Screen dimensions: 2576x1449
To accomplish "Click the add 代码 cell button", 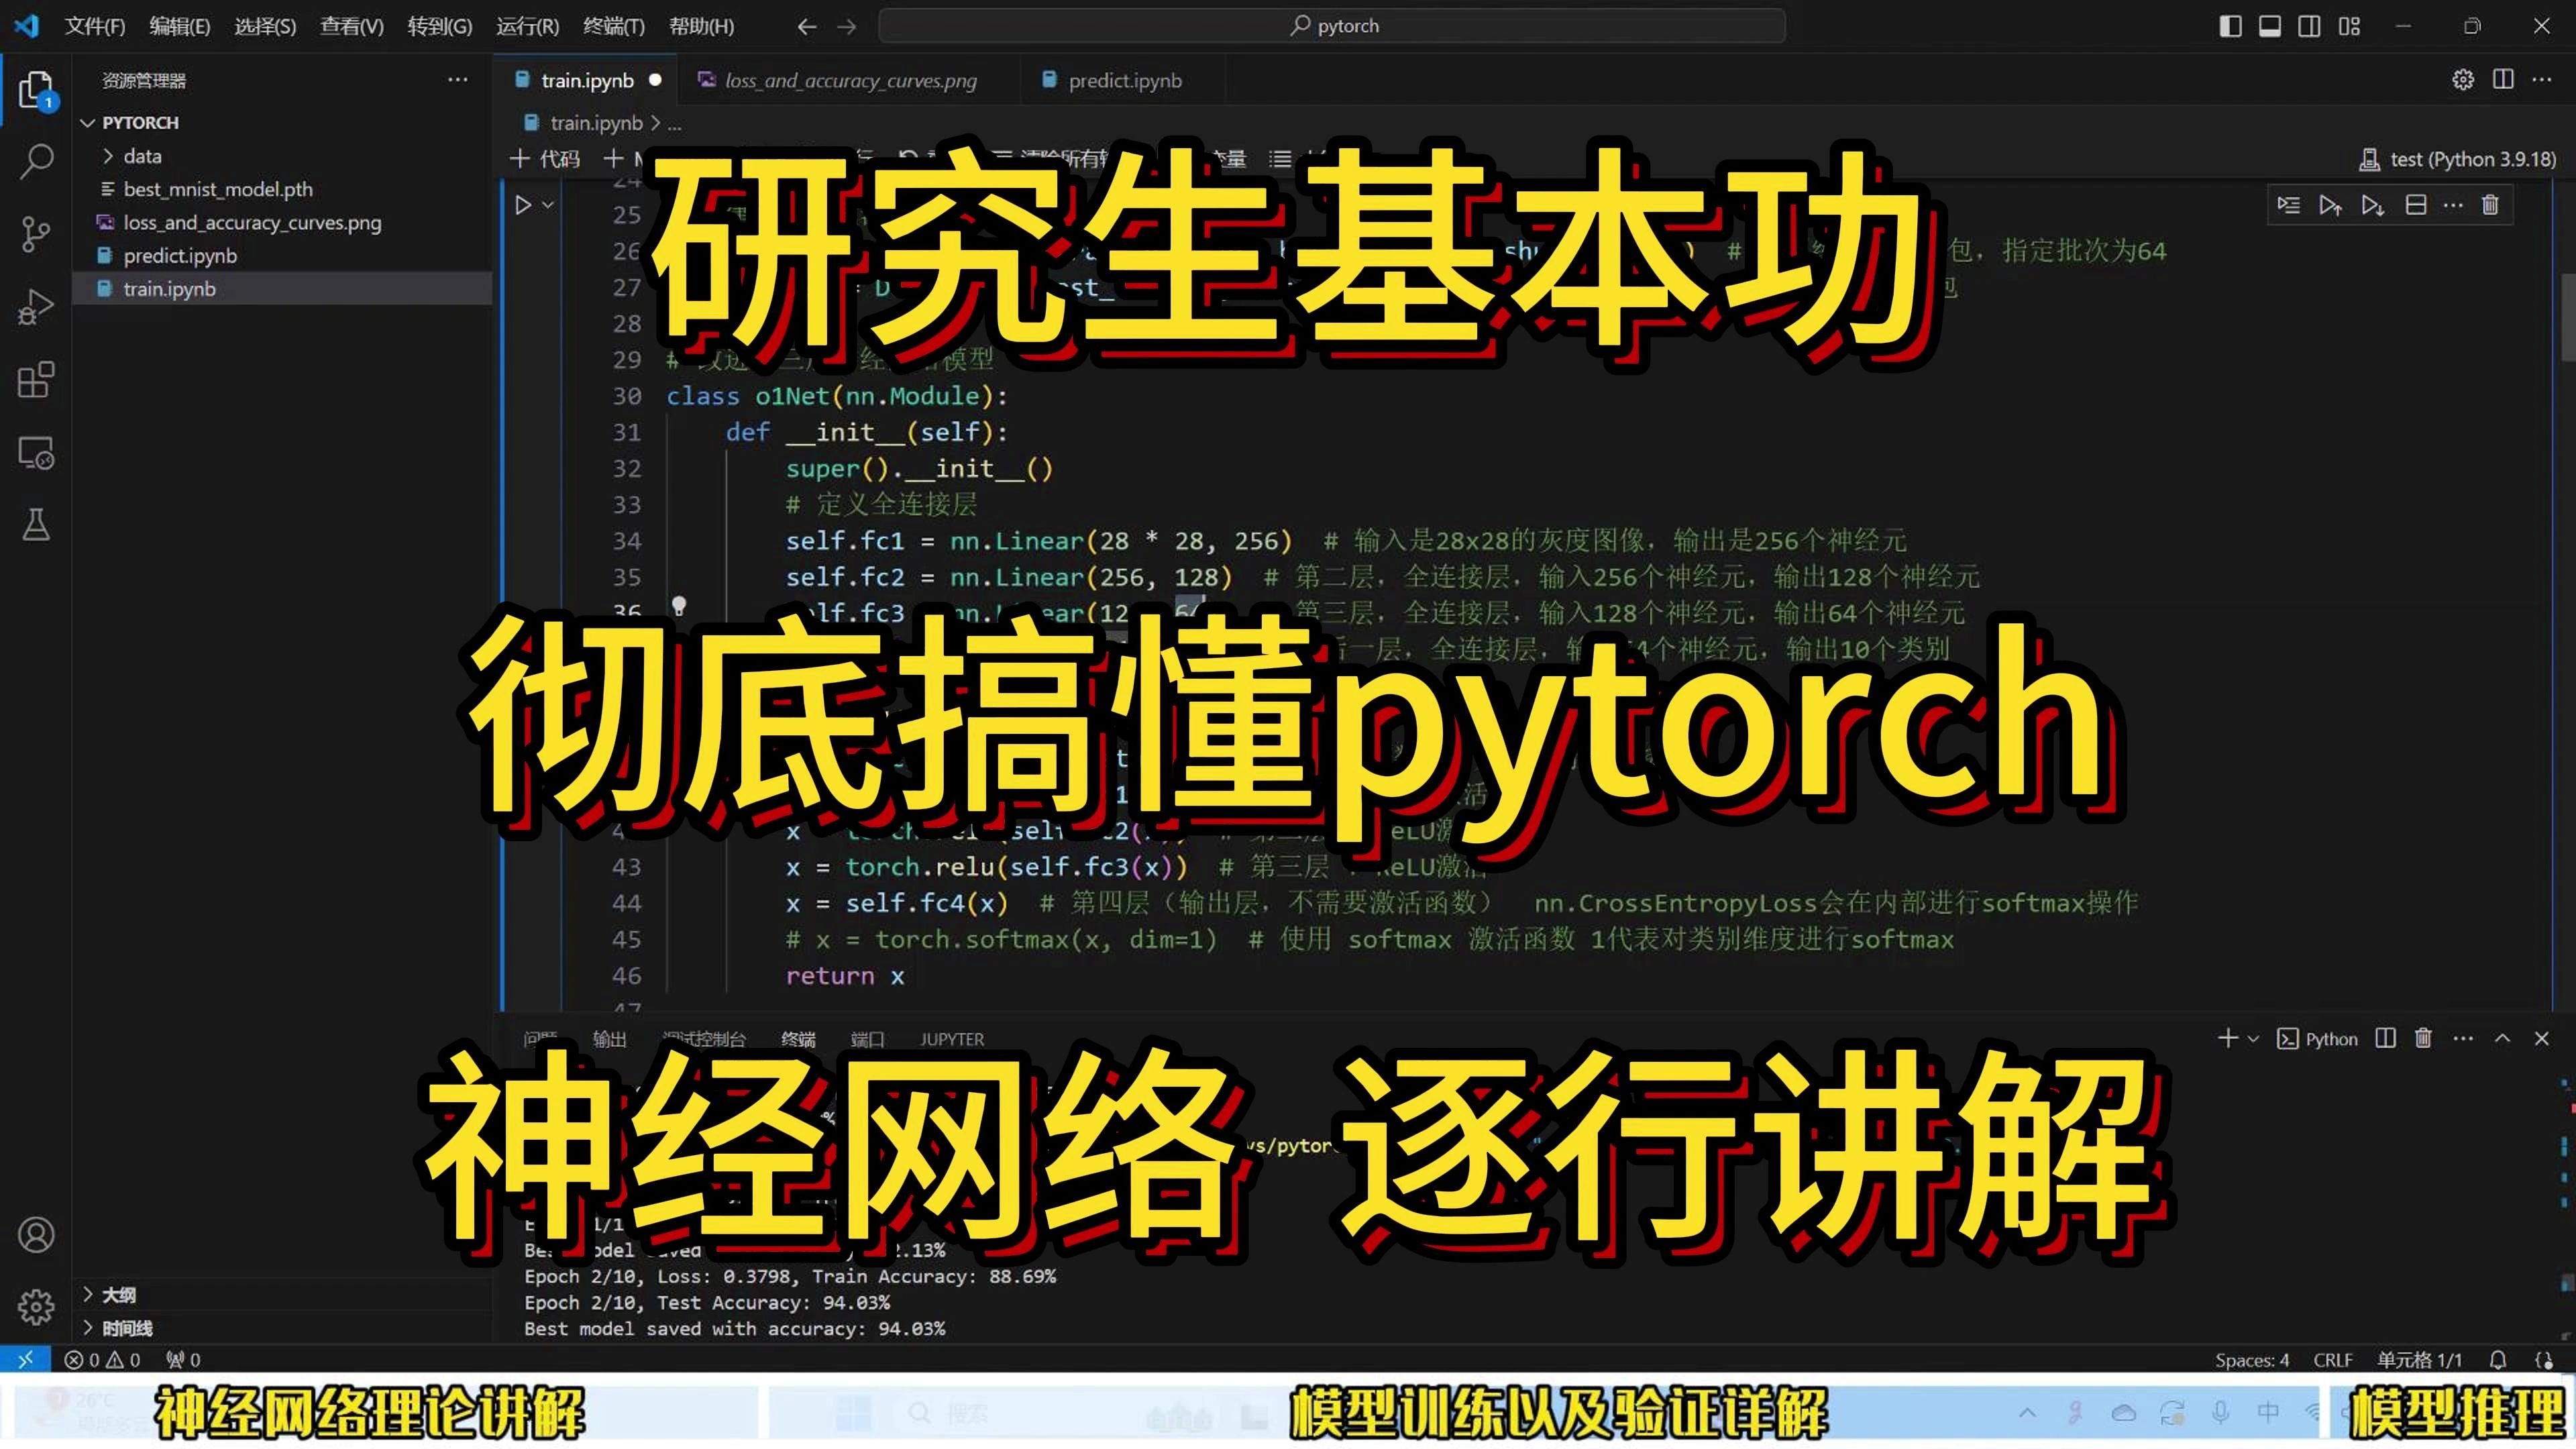I will [546, 158].
